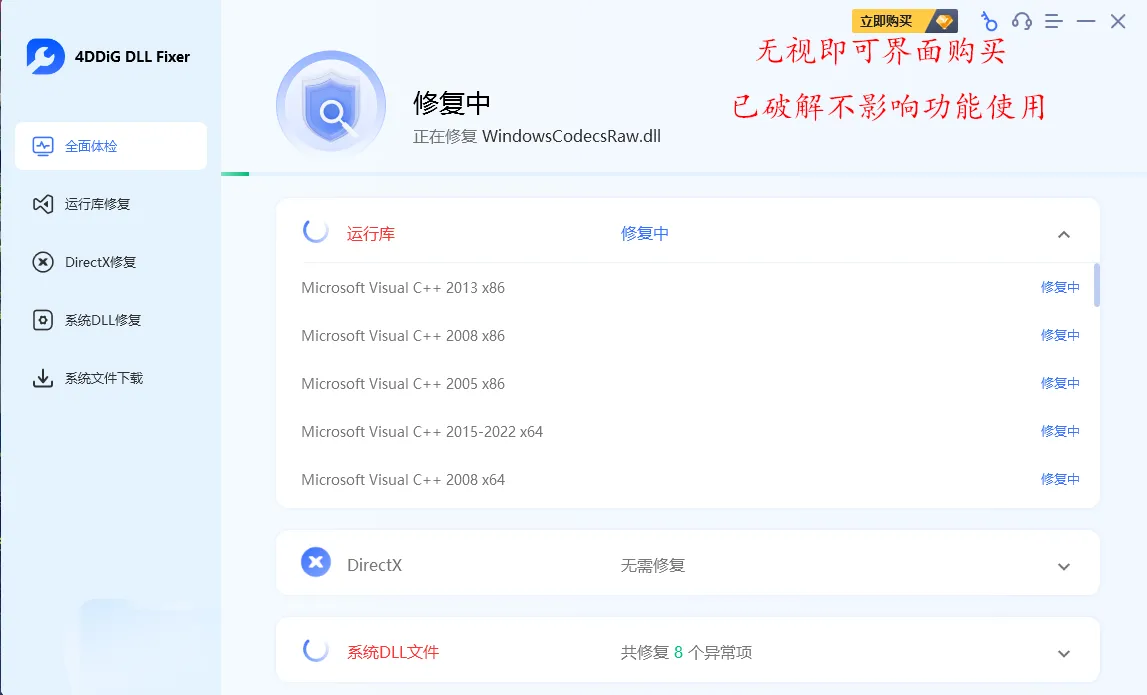Select Microsoft Visual C++ 2005 x86 row
1147x695 pixels.
(x=691, y=383)
